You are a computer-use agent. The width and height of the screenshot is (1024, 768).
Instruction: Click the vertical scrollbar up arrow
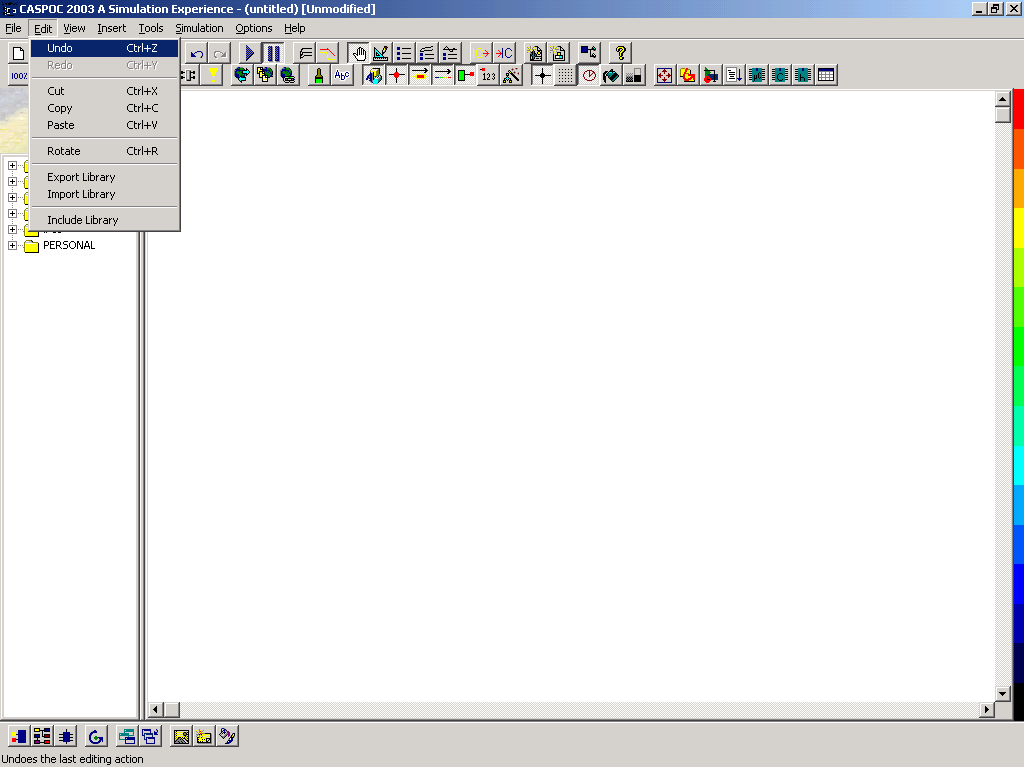pos(1002,99)
